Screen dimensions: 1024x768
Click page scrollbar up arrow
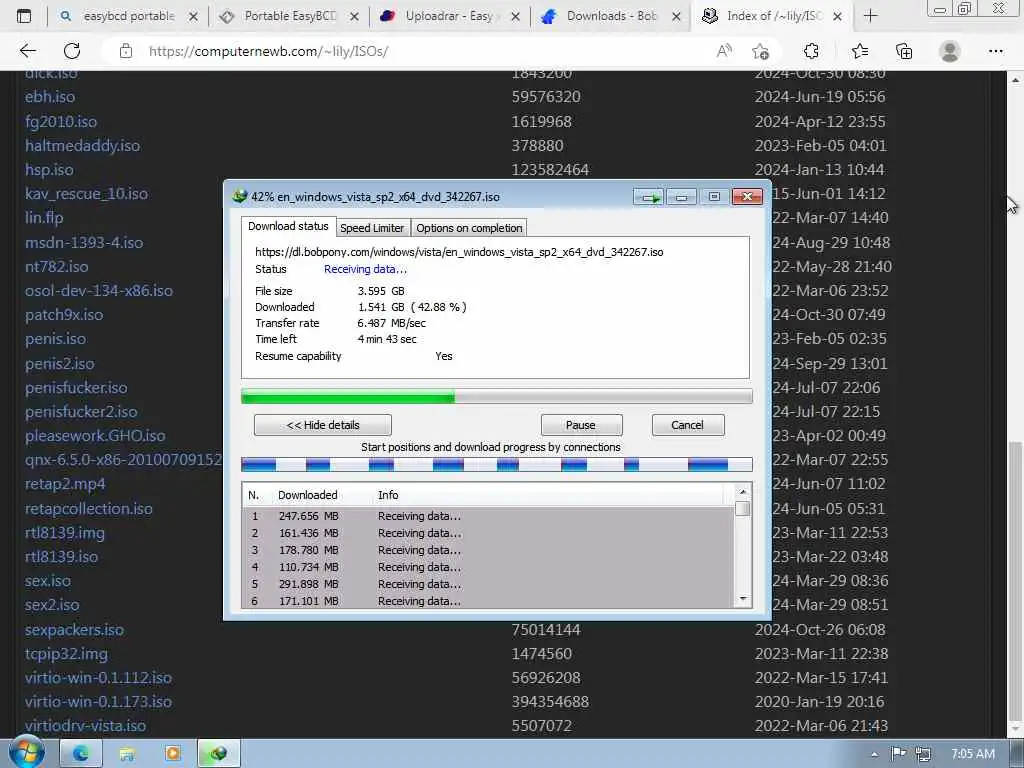(x=1015, y=80)
